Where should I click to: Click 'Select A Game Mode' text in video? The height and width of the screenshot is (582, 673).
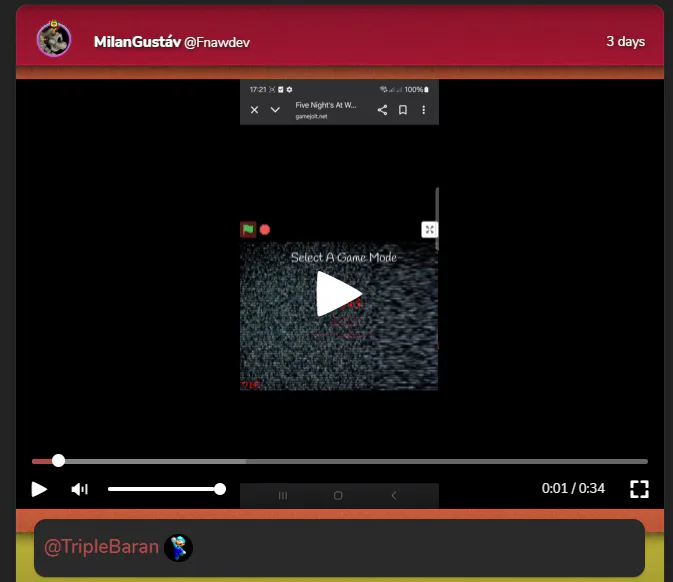tap(343, 258)
